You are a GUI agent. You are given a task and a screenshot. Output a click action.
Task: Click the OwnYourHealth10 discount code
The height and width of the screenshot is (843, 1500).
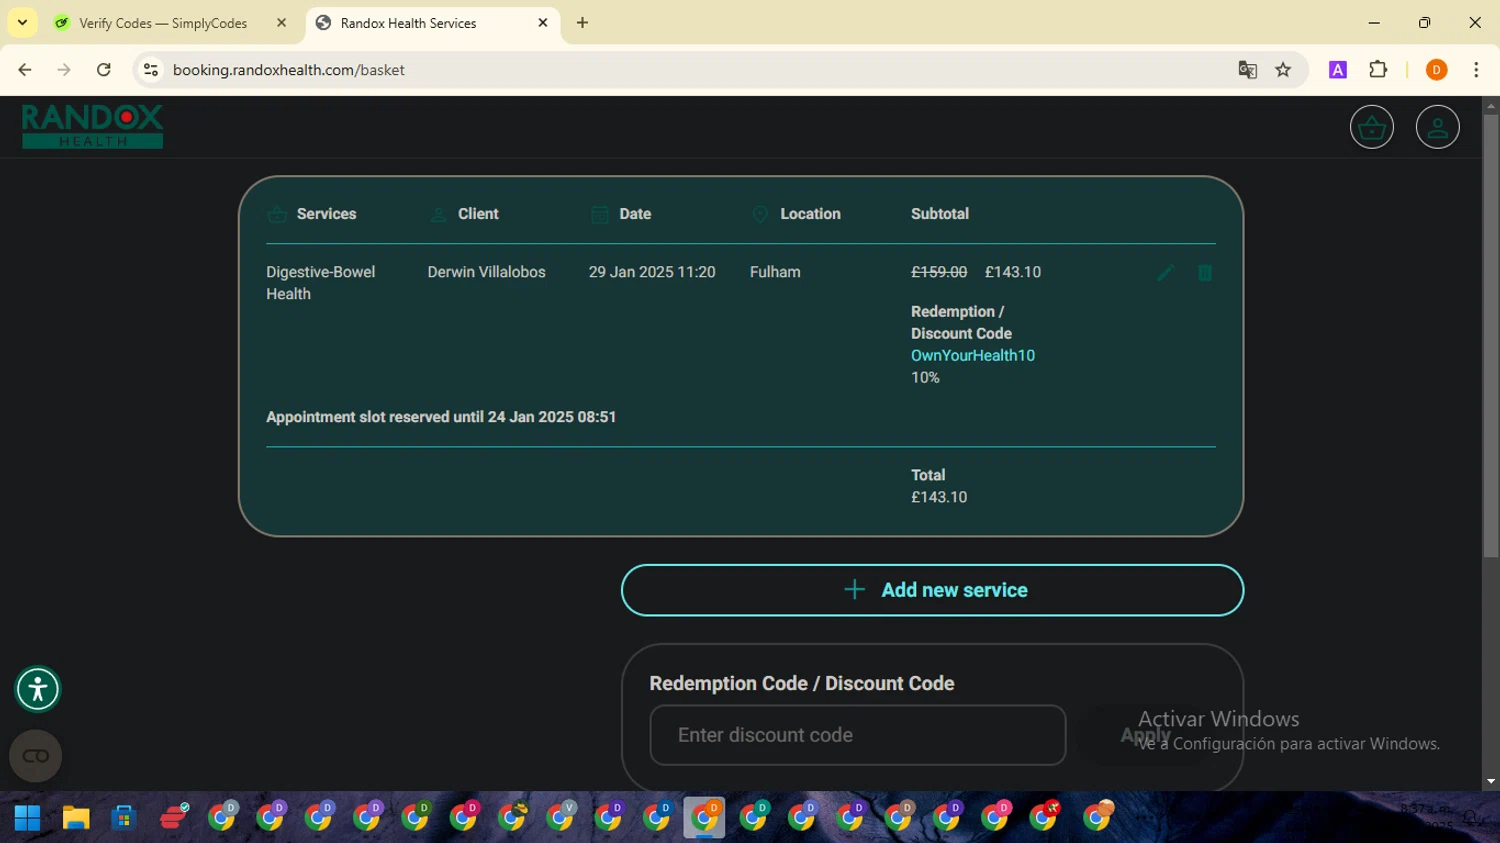[972, 356]
